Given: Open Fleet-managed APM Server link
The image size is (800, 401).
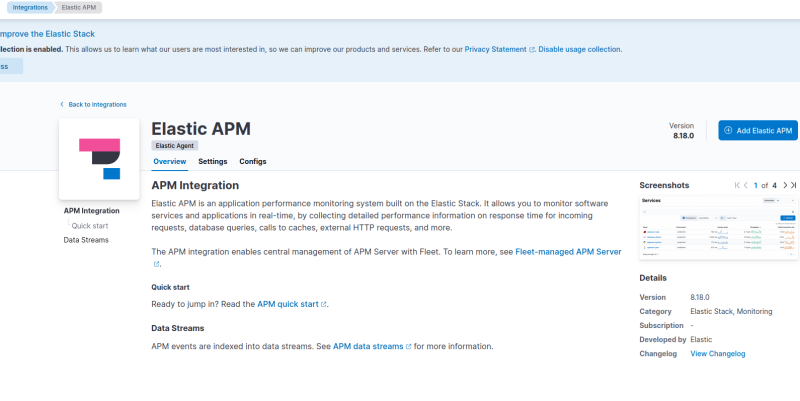Looking at the screenshot, I should click(568, 252).
